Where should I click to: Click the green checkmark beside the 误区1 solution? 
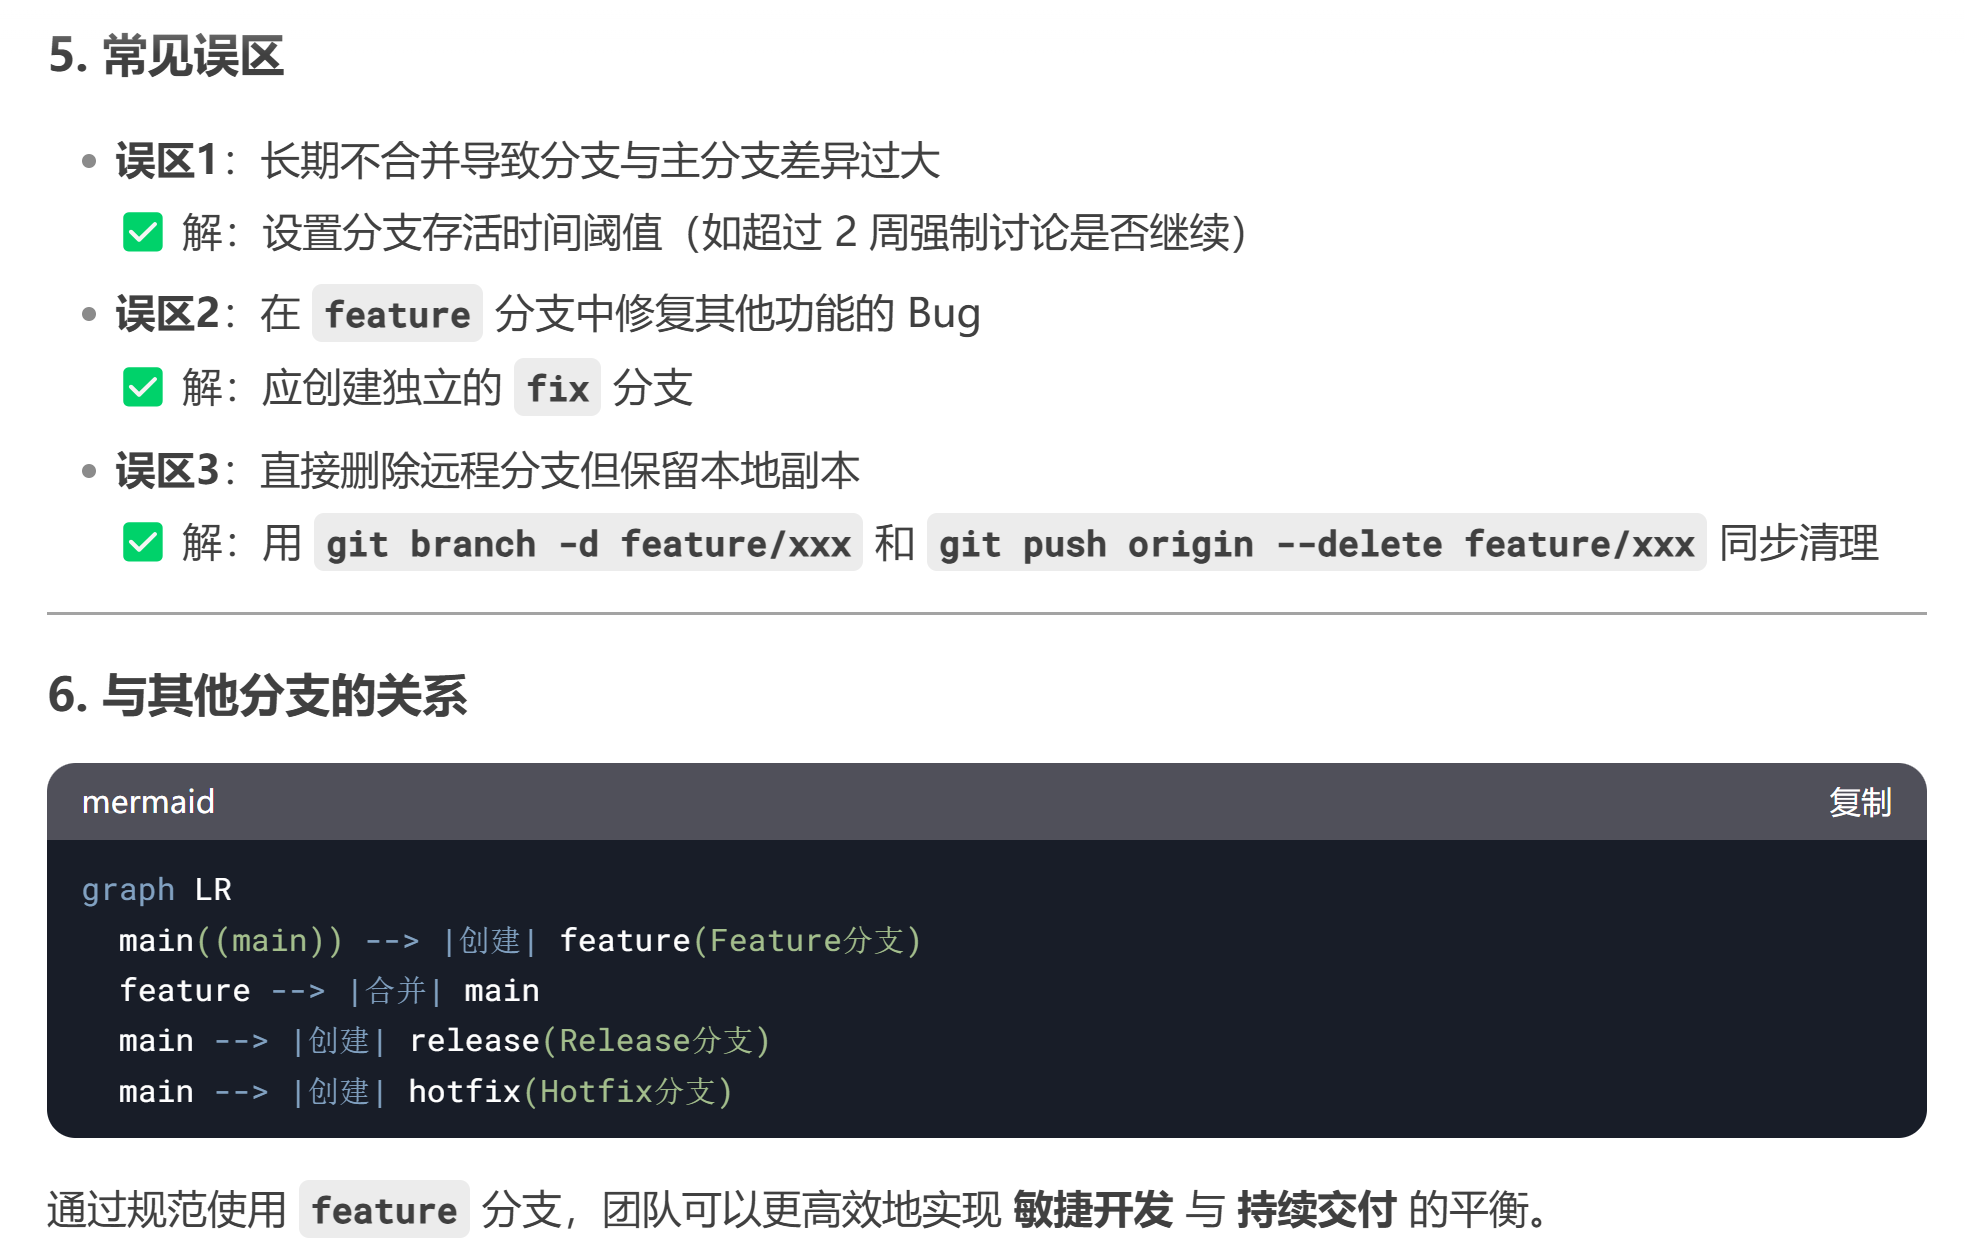pyautogui.click(x=143, y=232)
